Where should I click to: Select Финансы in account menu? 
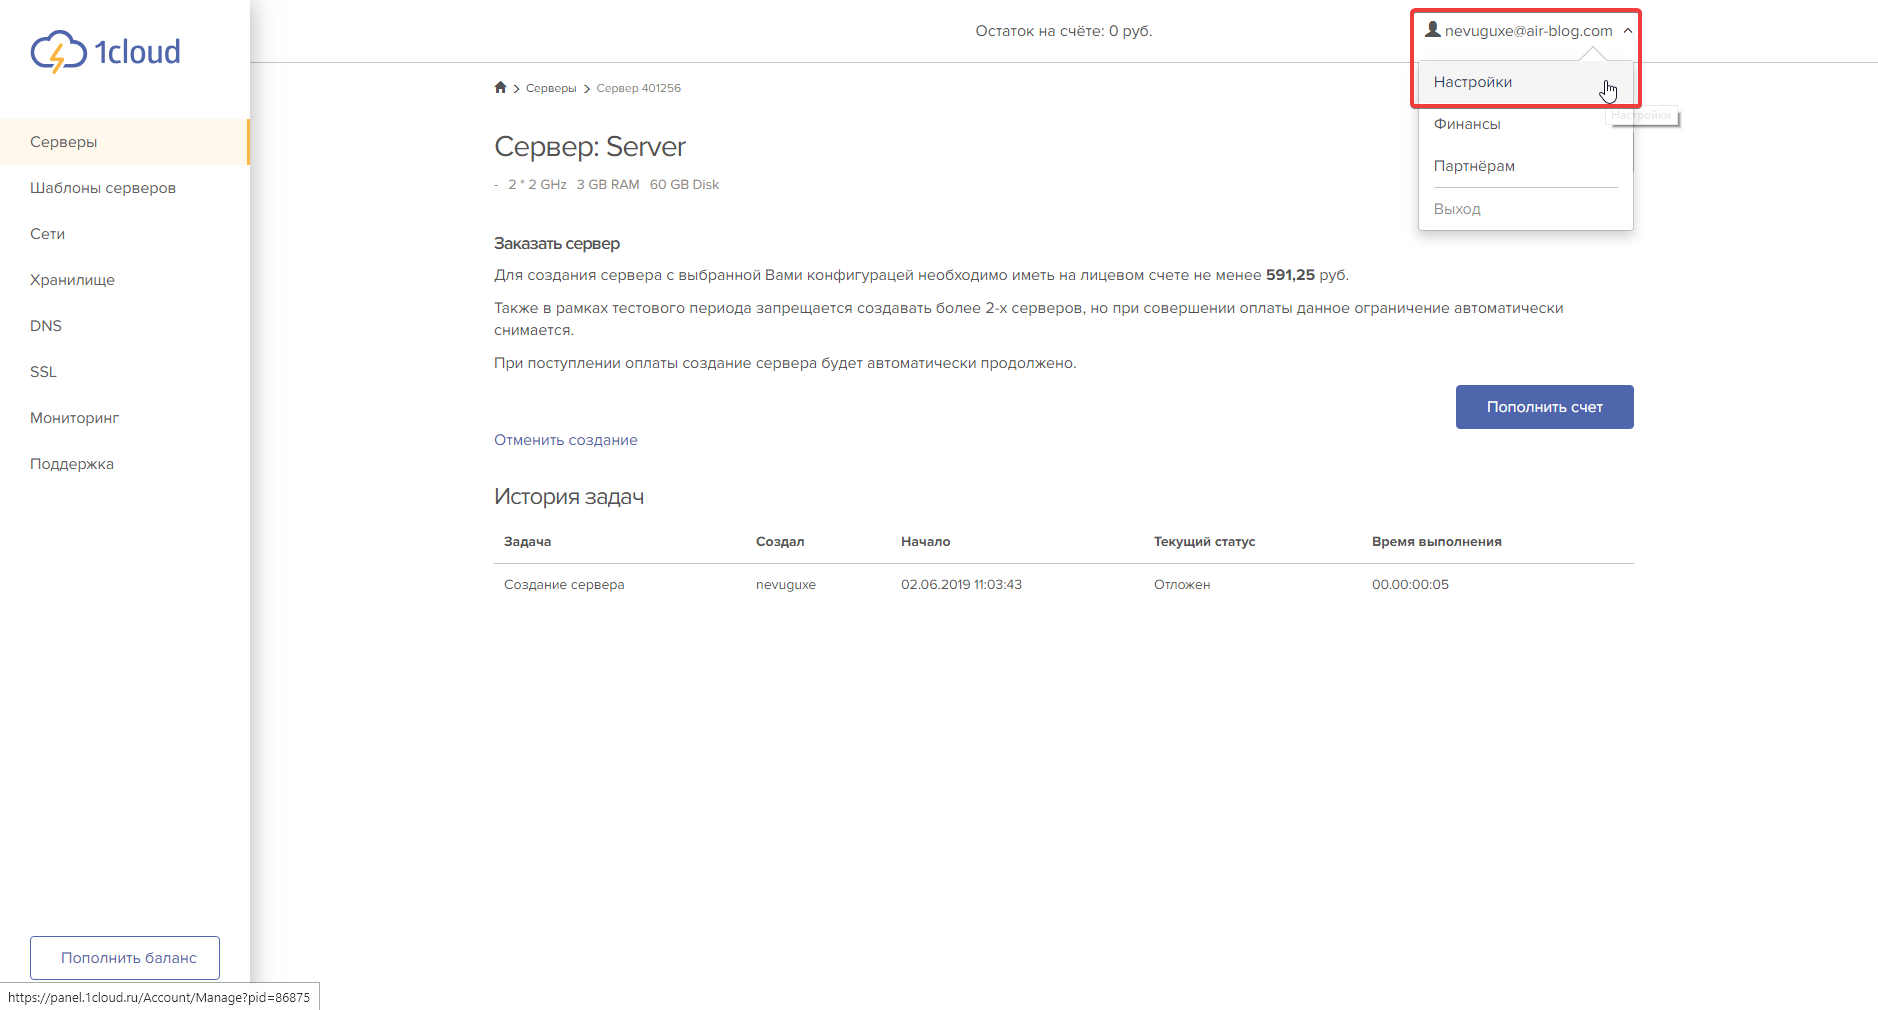tap(1466, 124)
